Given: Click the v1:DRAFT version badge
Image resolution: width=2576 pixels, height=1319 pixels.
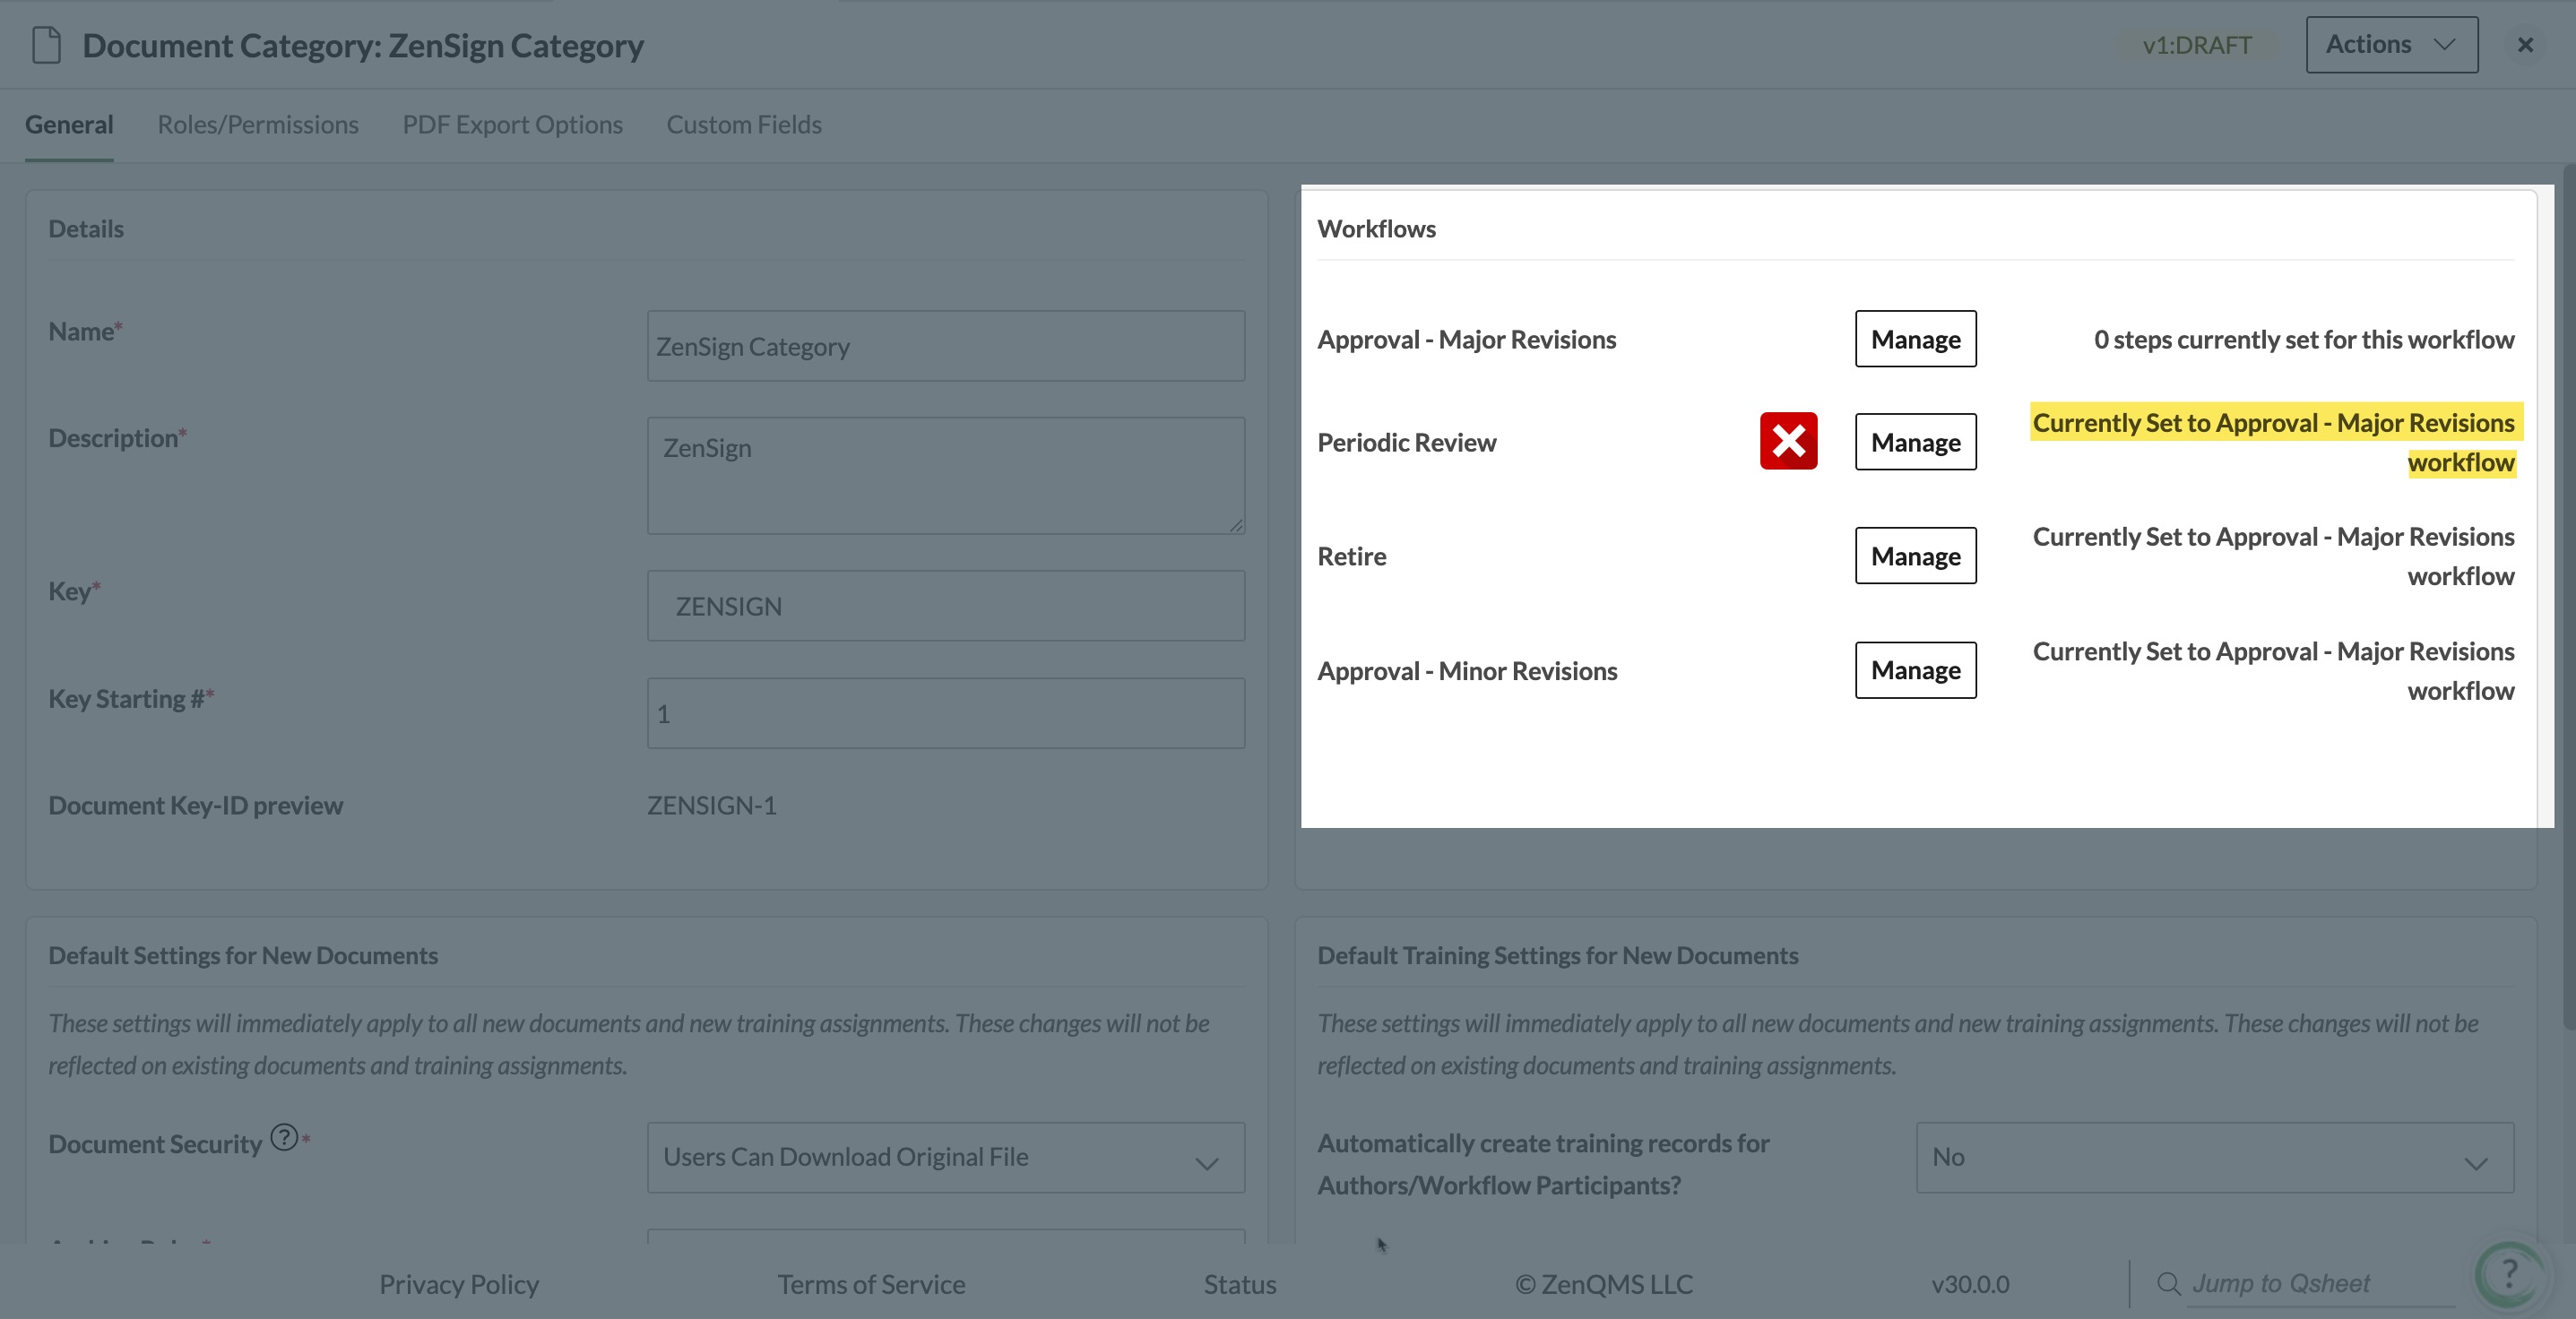Looking at the screenshot, I should (2196, 45).
